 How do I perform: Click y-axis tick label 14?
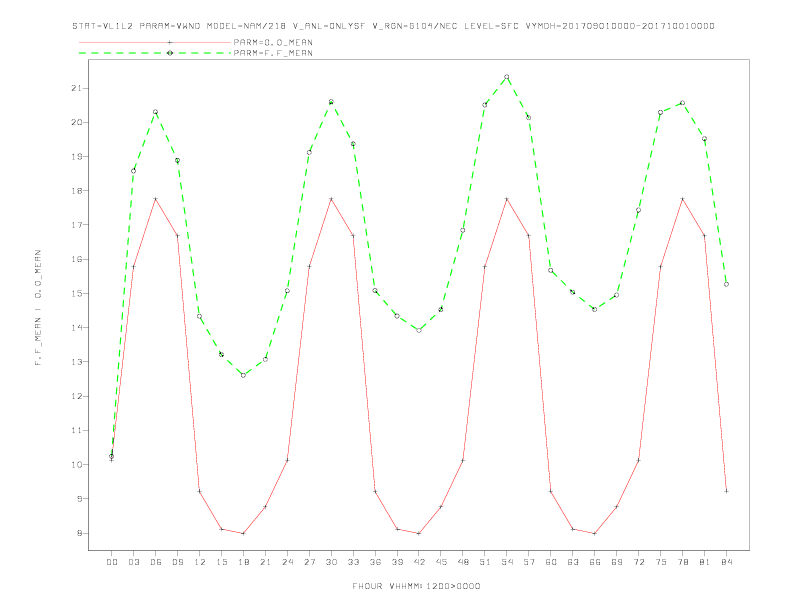pos(76,328)
